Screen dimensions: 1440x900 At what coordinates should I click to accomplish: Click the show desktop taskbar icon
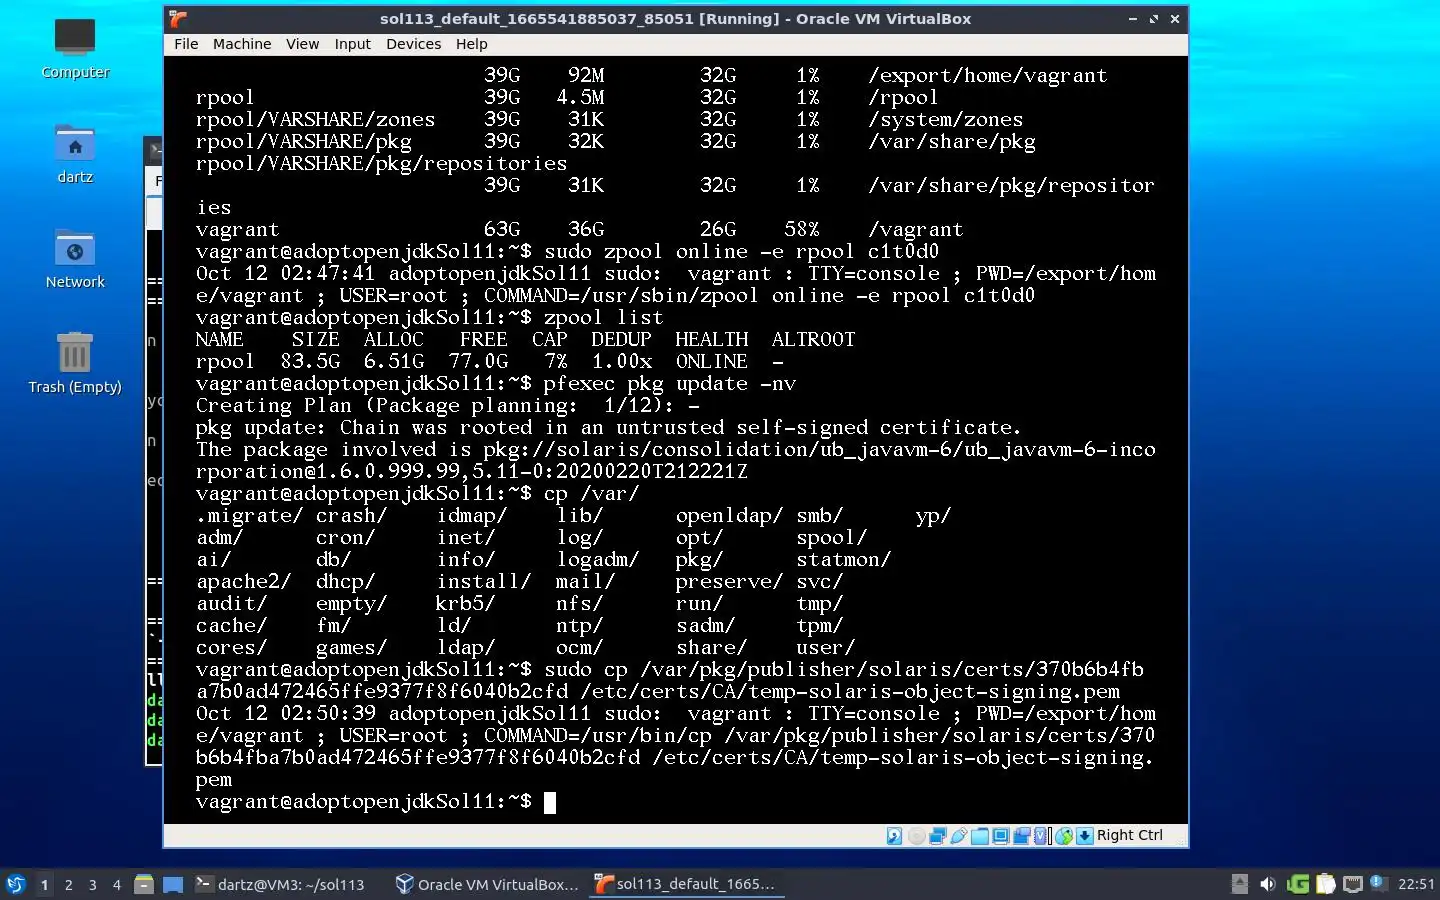[173, 884]
